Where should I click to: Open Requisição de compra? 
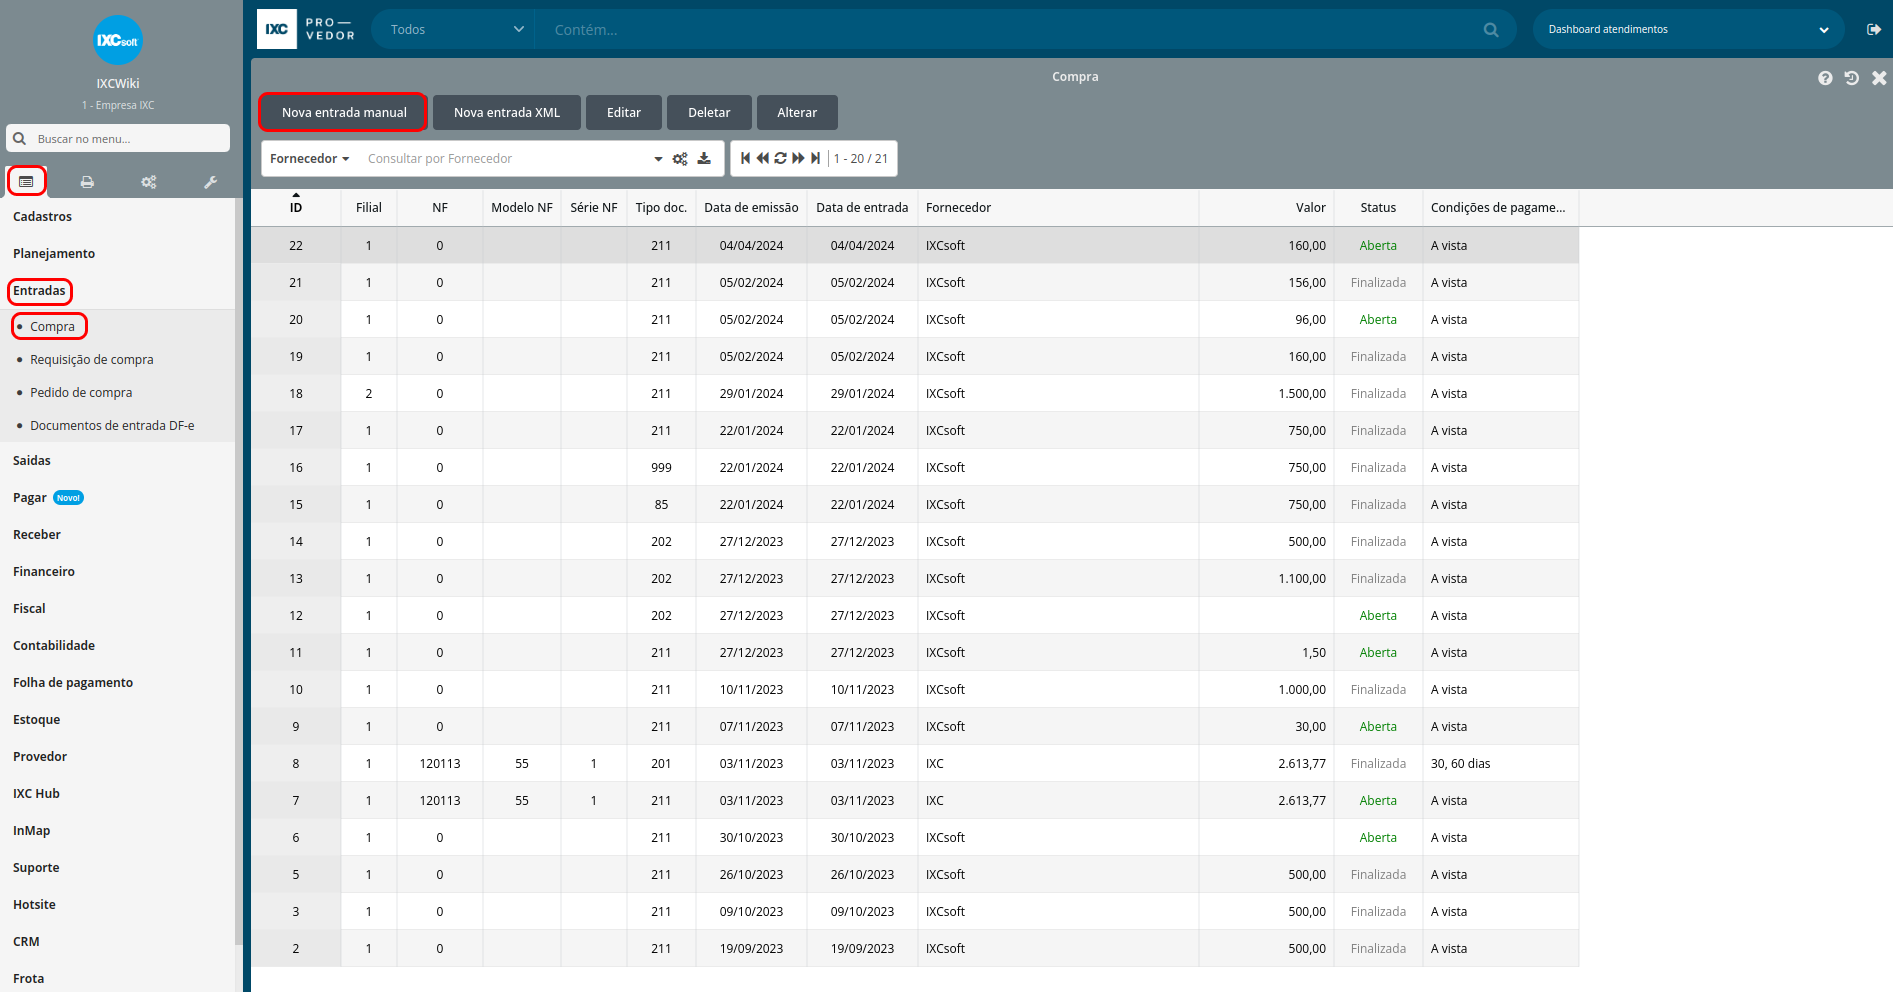coord(92,360)
